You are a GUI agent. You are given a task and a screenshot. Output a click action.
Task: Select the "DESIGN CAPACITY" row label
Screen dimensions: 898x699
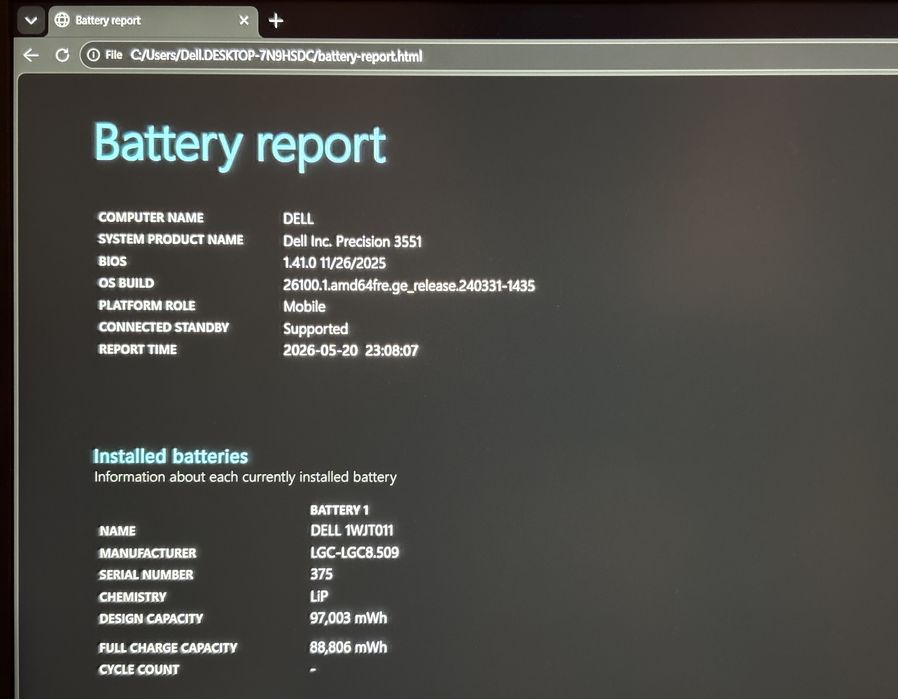pos(151,619)
